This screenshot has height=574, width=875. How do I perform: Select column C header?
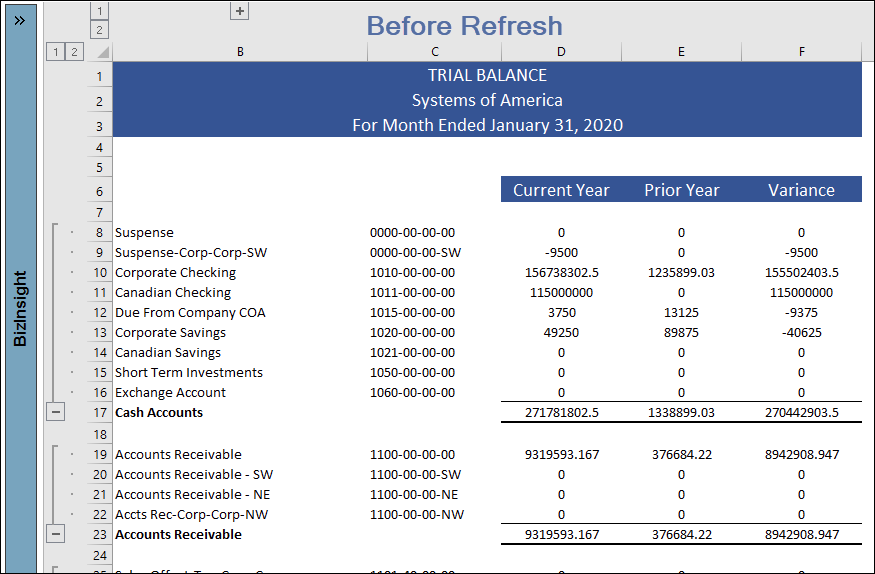[435, 52]
